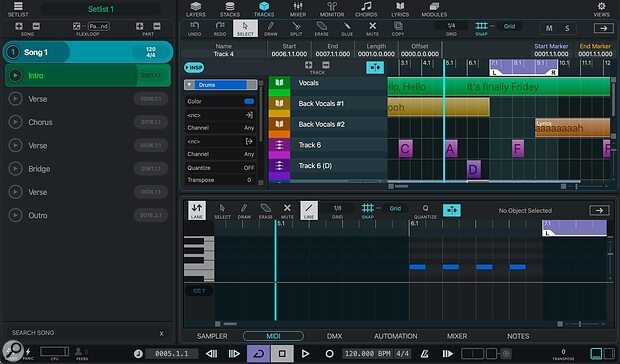This screenshot has height=364, width=620.
Task: Select the Line tool in MIDI editor
Action: (x=309, y=210)
